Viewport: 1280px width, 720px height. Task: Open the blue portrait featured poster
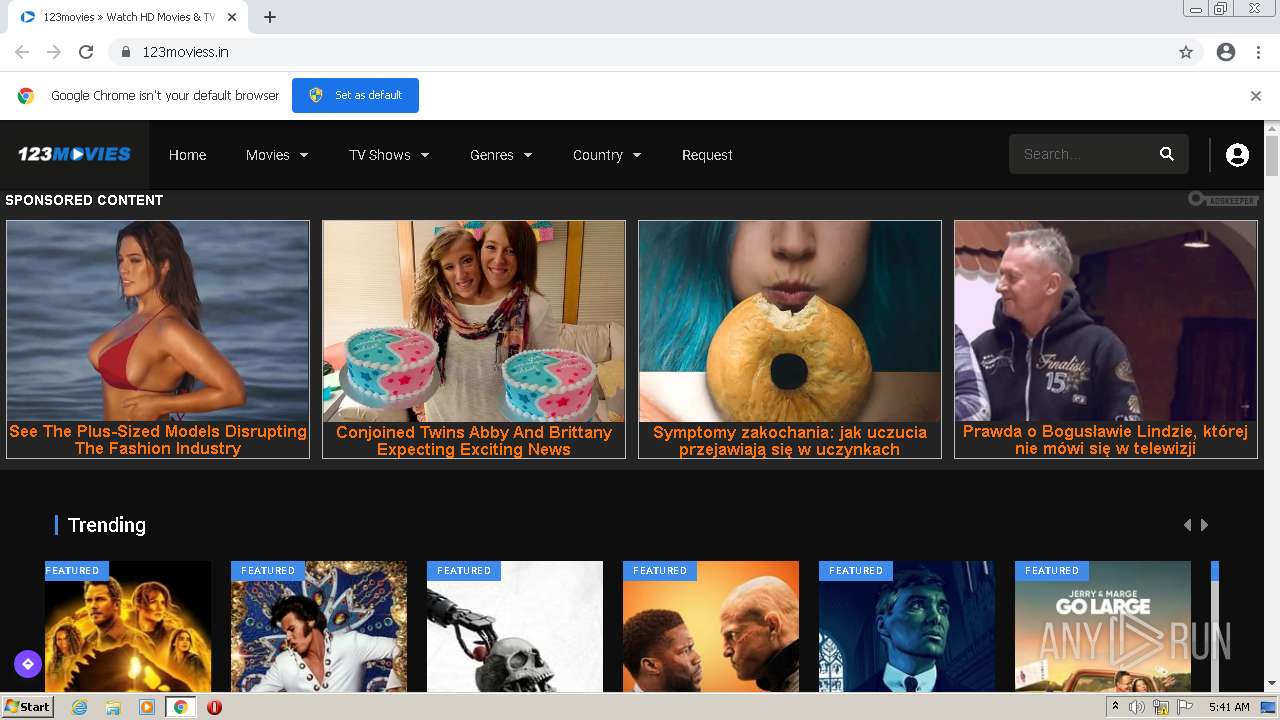coord(907,627)
